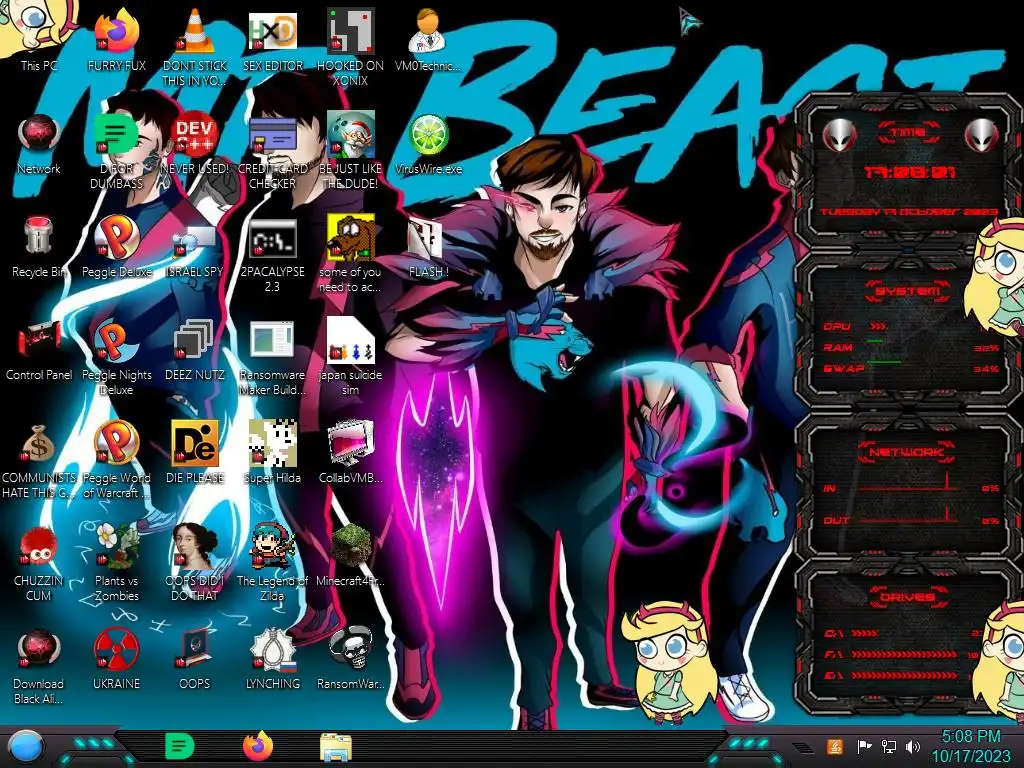Click the Start orb on taskbar

tap(26, 747)
